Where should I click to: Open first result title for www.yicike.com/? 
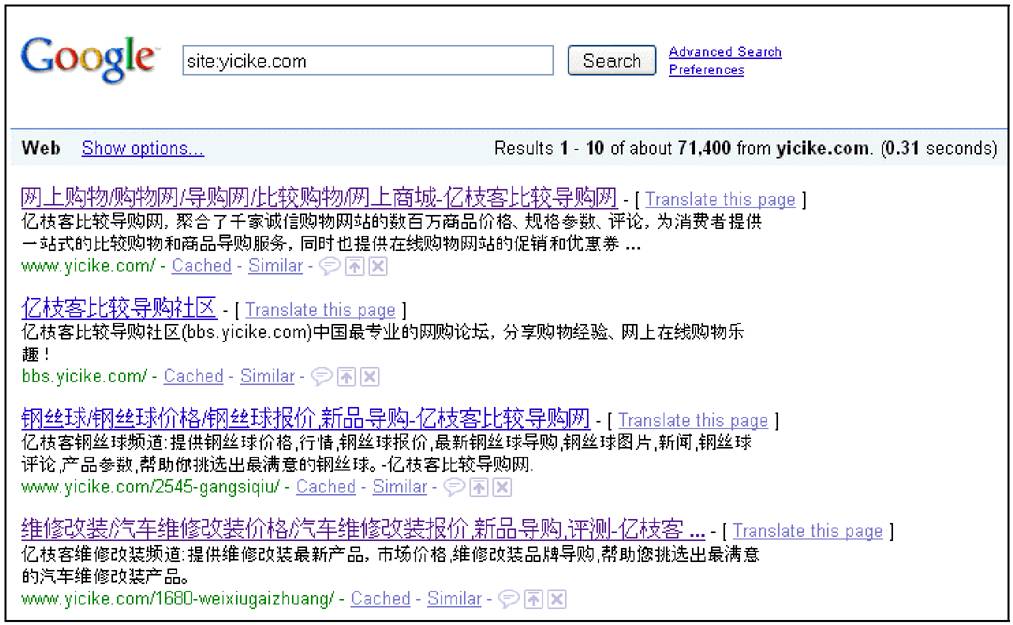coord(319,197)
